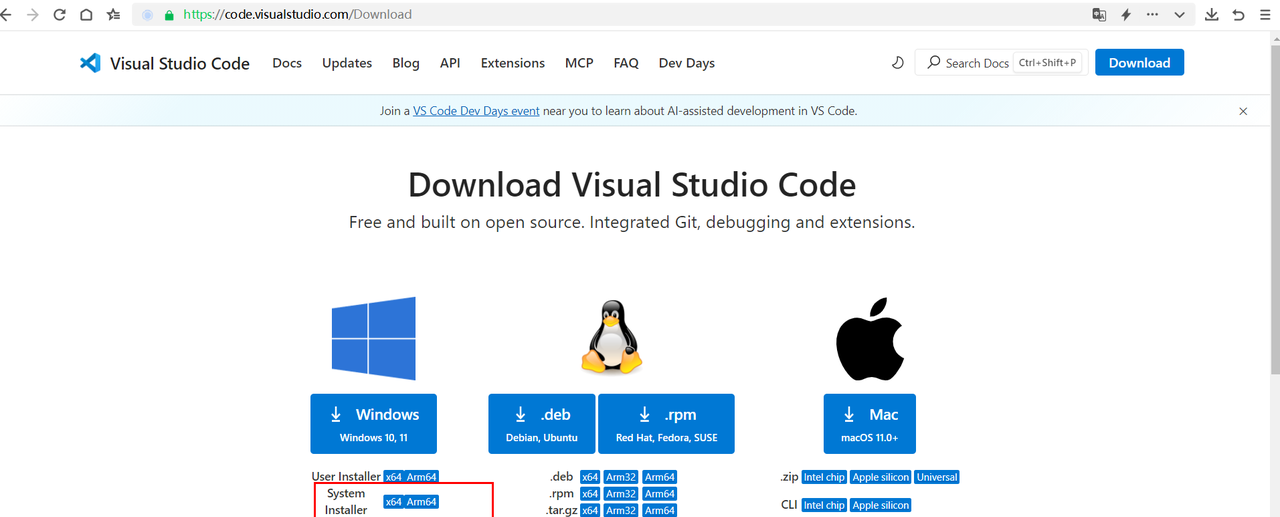1280x517 pixels.
Task: Go to the browser home page icon
Action: [x=87, y=15]
